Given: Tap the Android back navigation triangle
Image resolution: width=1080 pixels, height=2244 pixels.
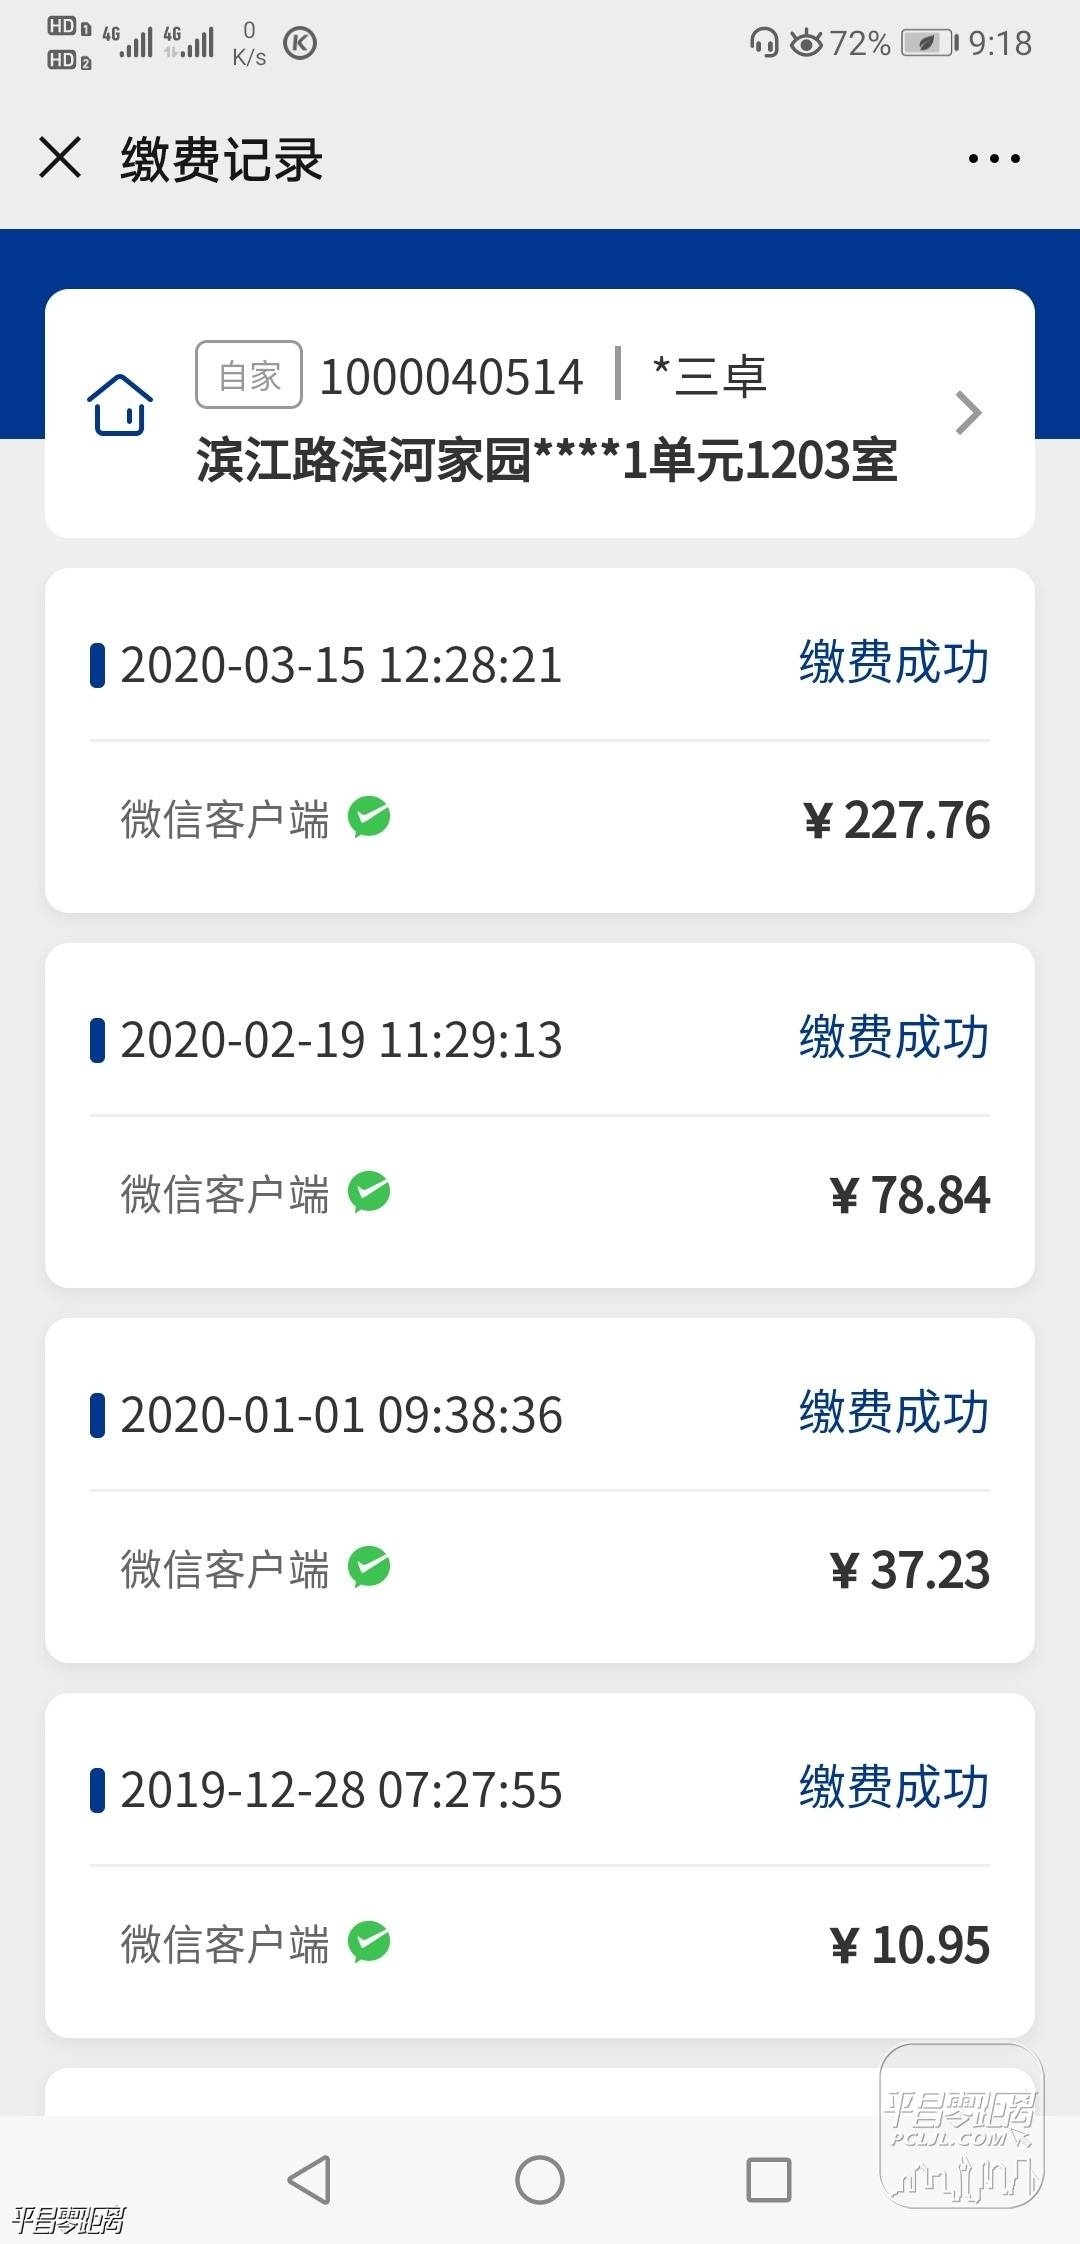Looking at the screenshot, I should [309, 2180].
